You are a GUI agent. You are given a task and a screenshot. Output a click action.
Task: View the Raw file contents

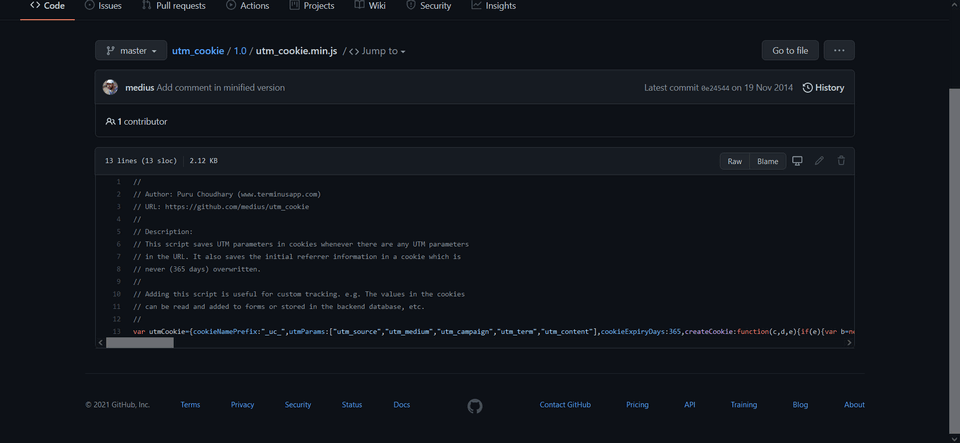coord(734,161)
